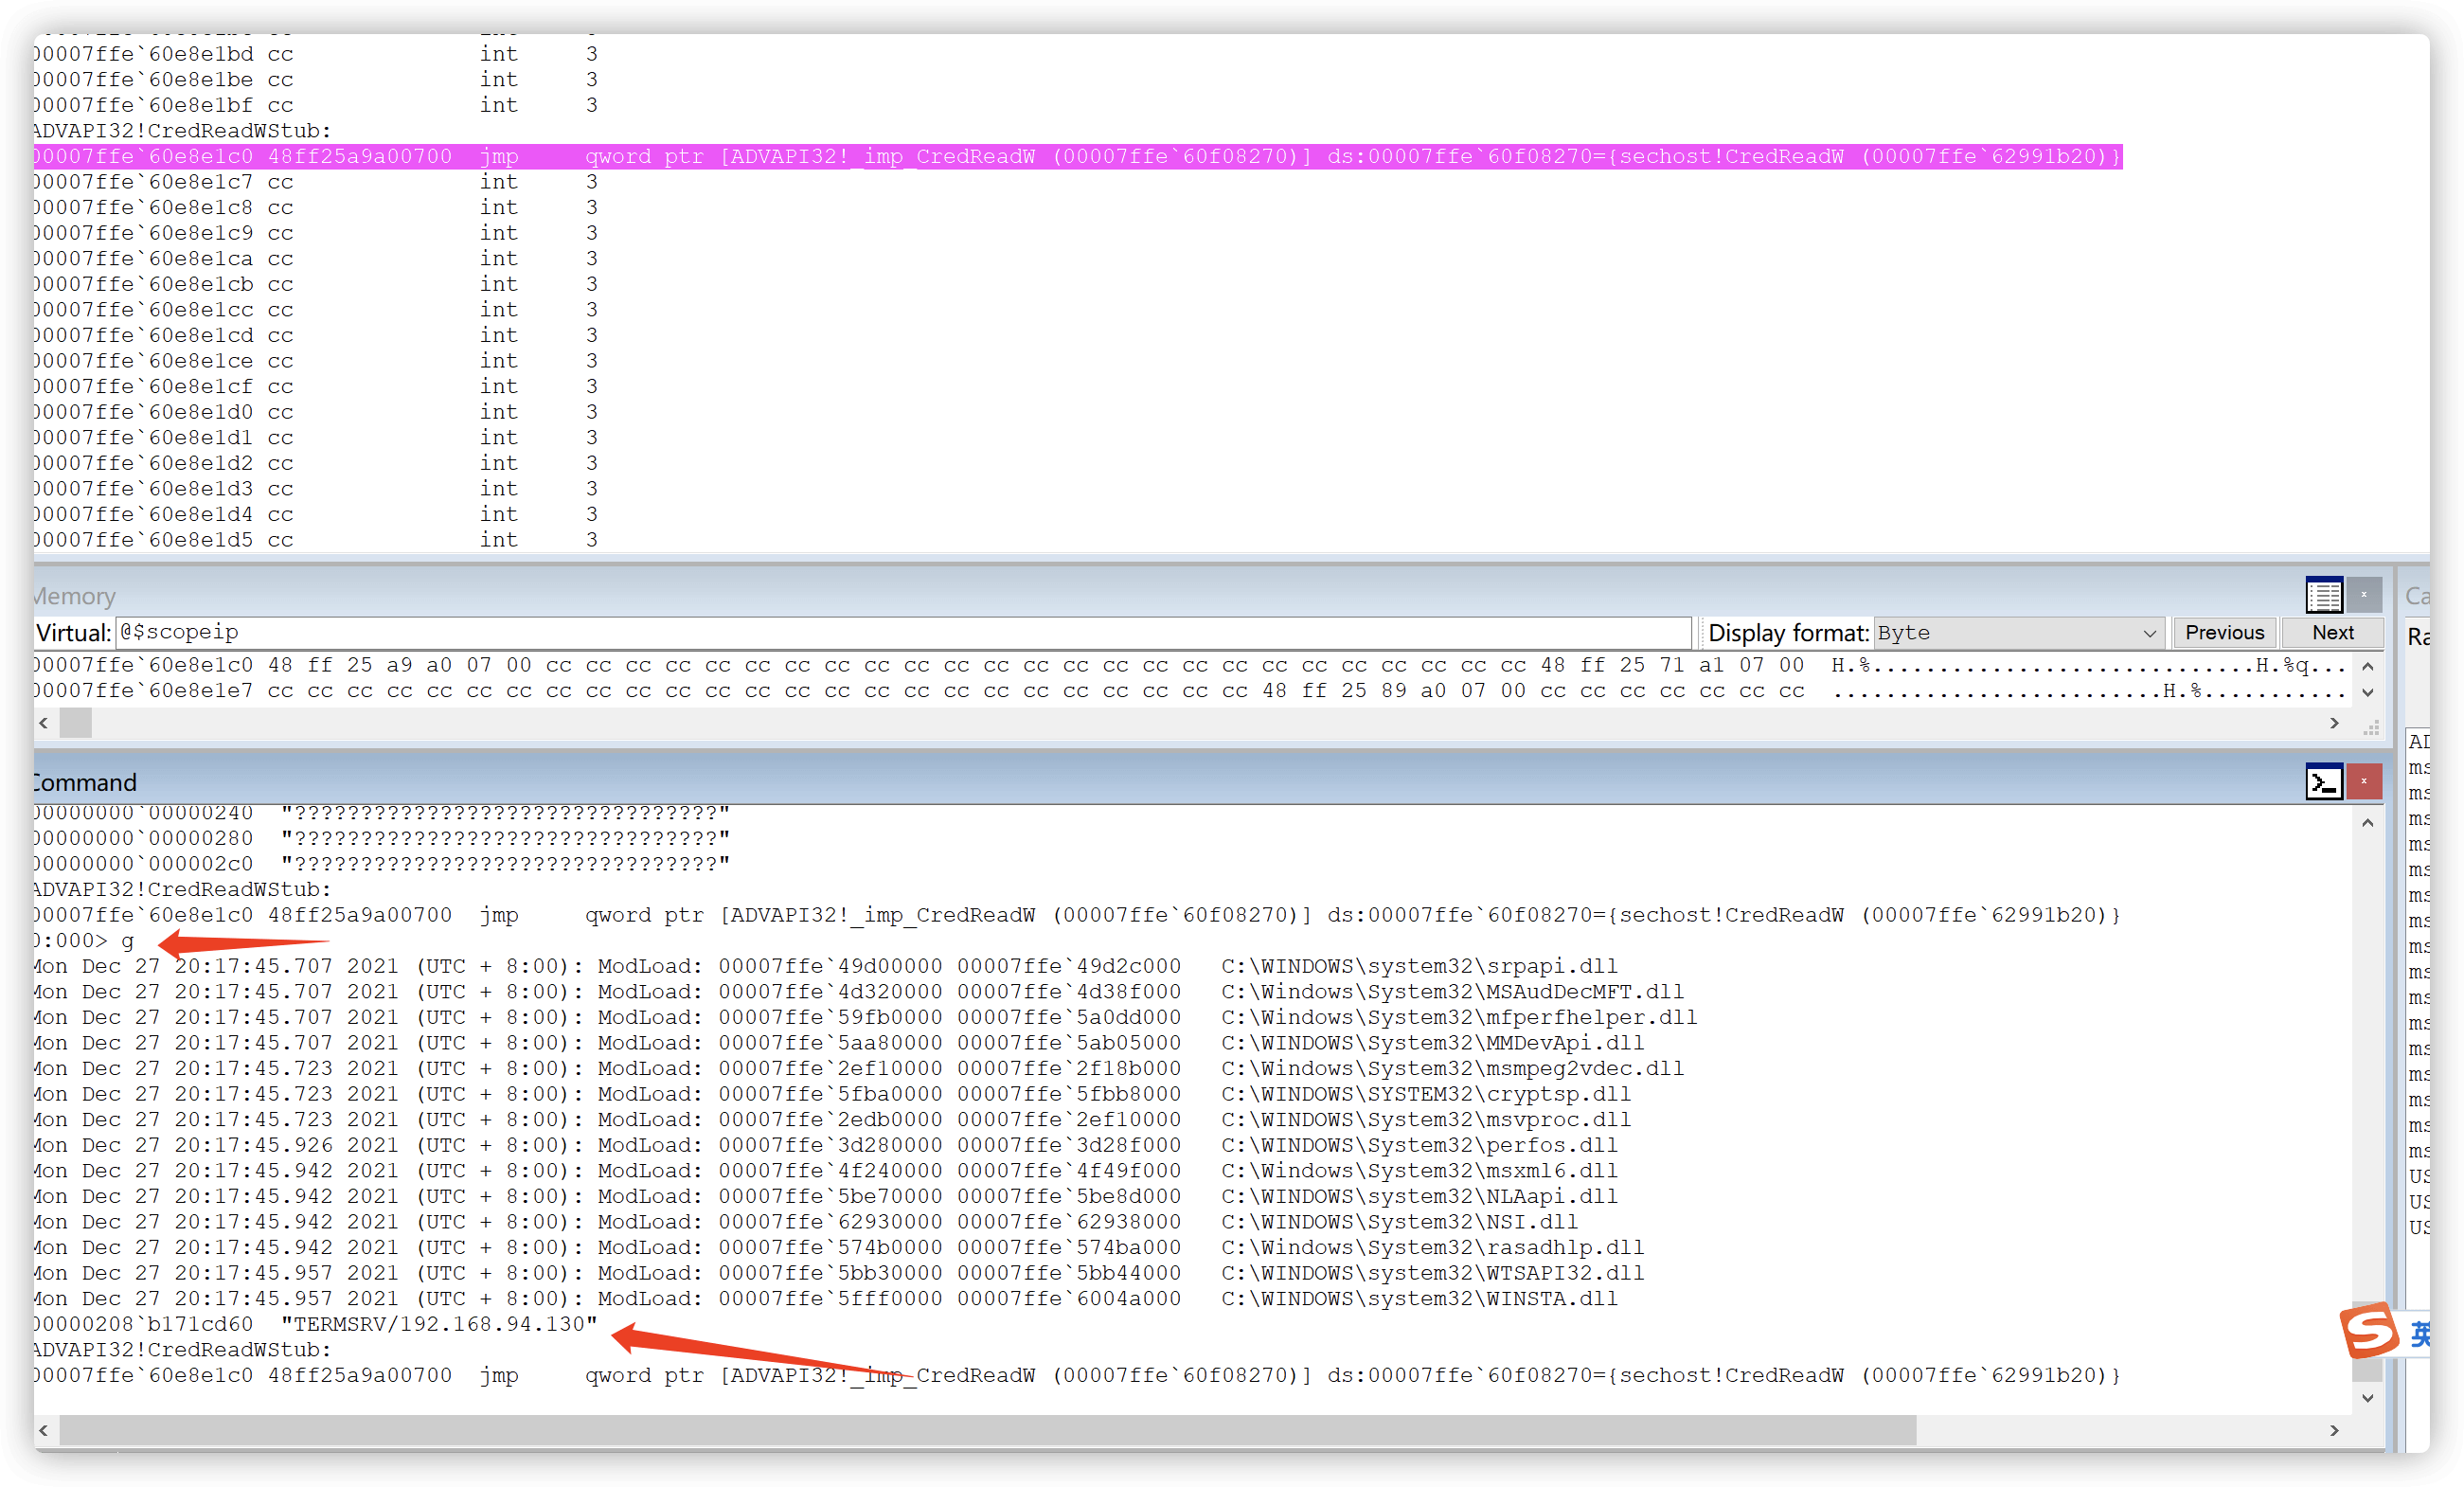Click the Command window prompt icon
Viewport: 2464px width, 1487px height.
coord(2323,782)
